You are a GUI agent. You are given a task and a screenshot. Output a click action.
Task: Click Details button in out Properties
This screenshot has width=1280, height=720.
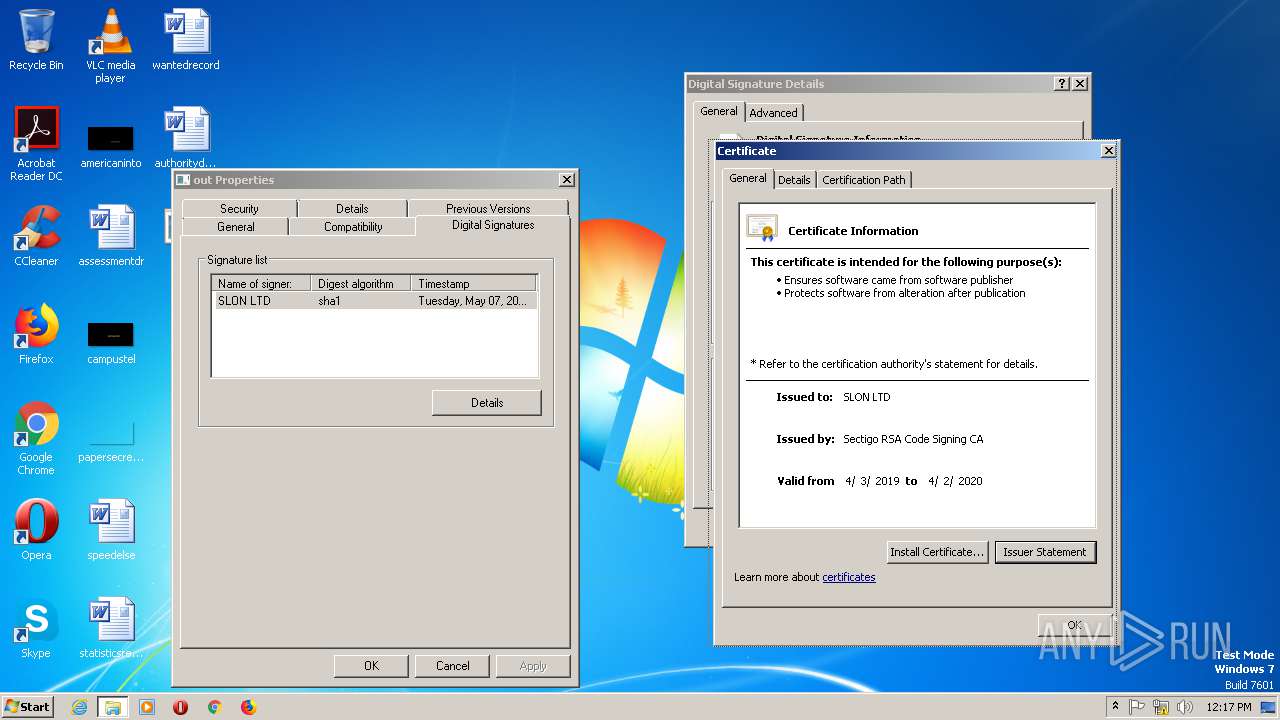487,402
